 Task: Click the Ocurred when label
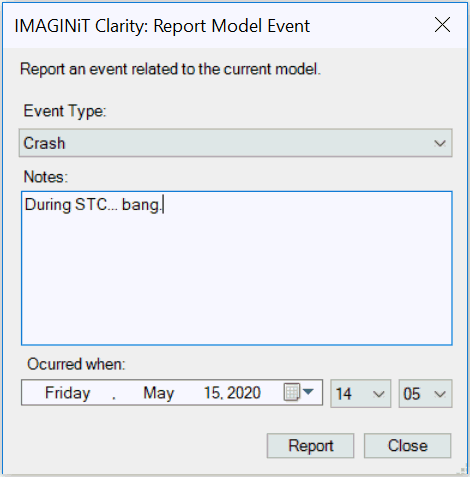pyautogui.click(x=76, y=364)
